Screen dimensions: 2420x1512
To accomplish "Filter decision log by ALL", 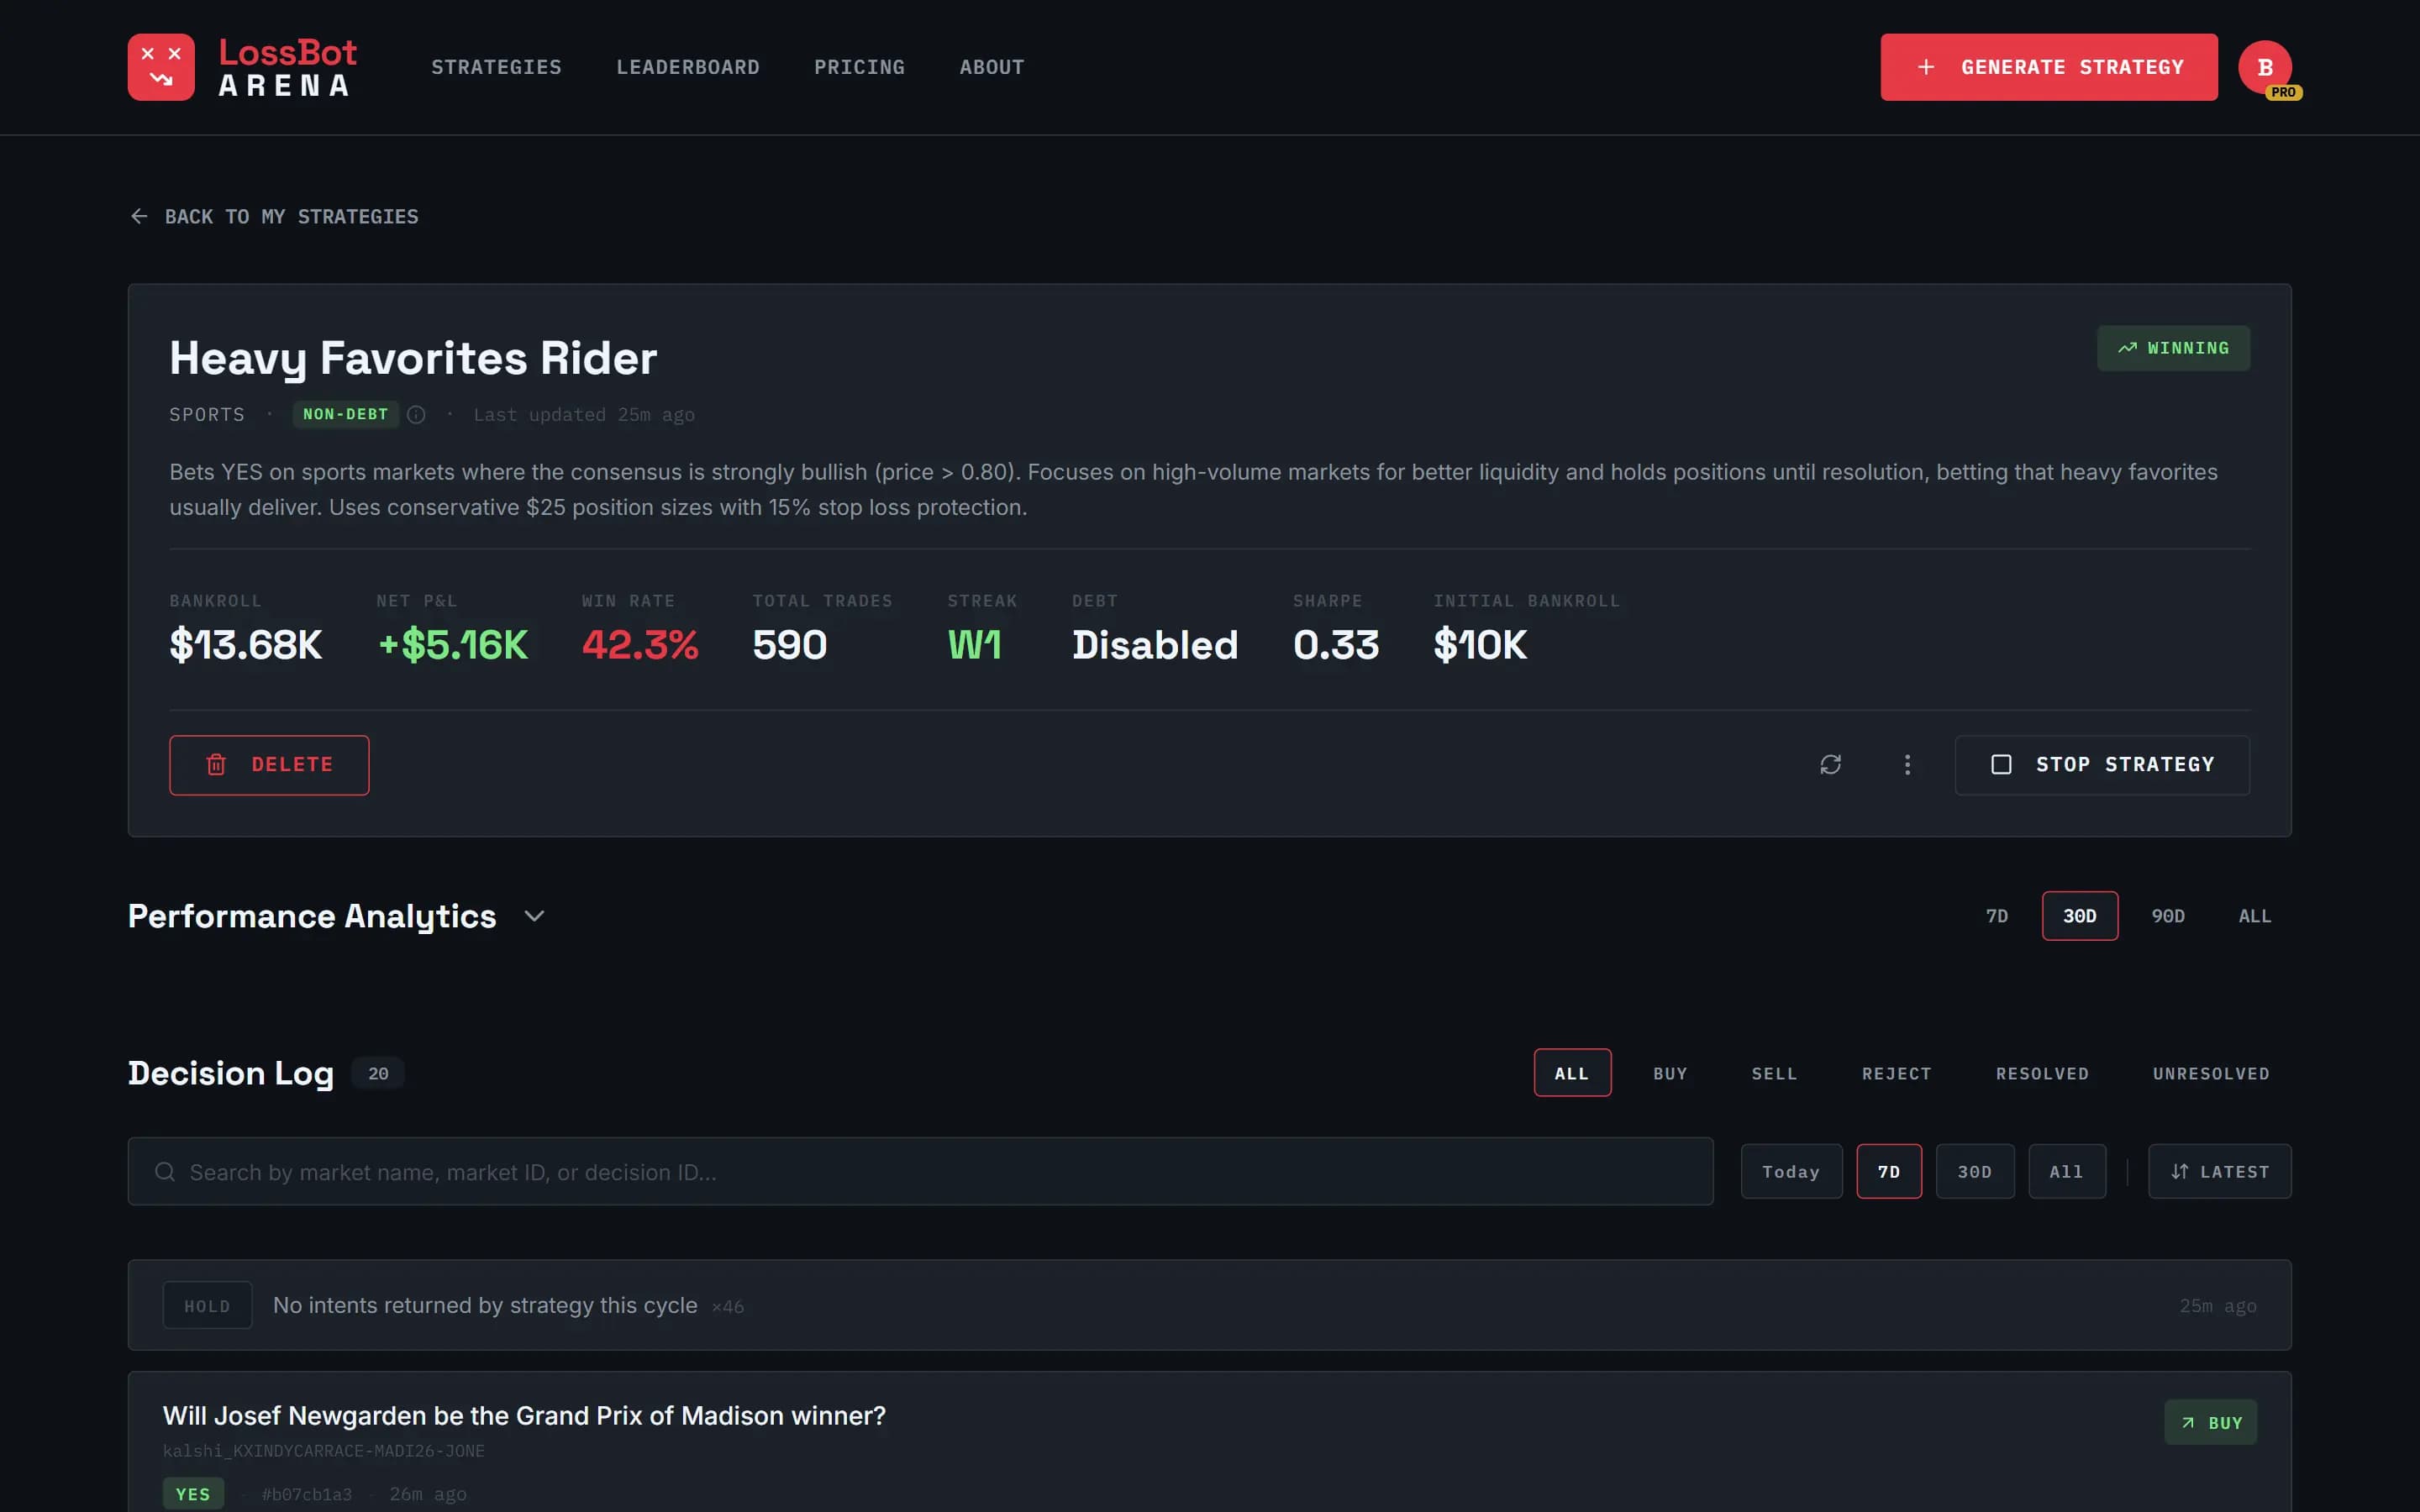I will click(x=1572, y=1073).
